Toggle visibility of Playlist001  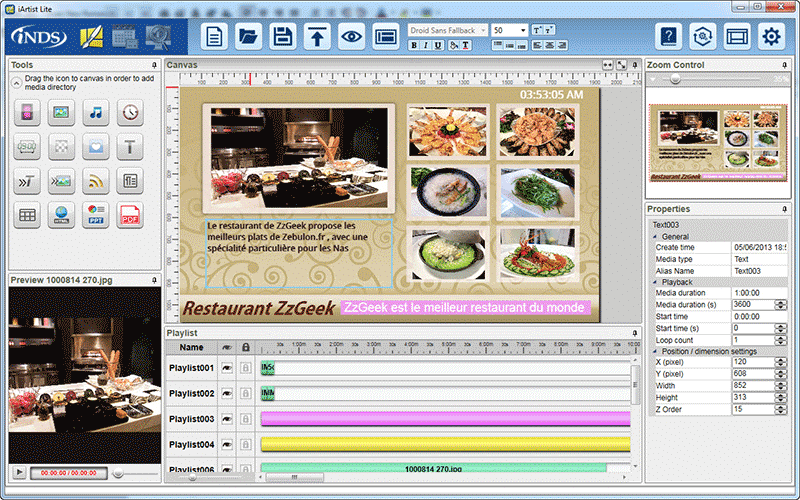227,368
